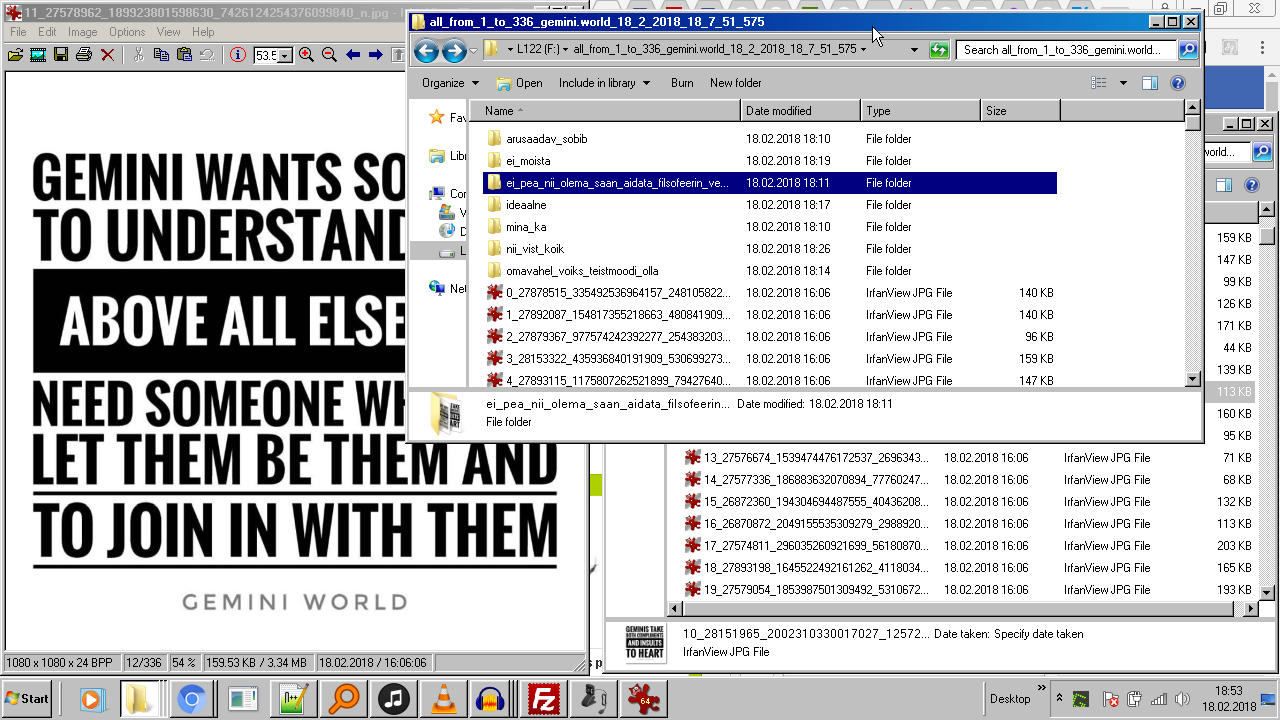Expand the L122 (F:) breadcrumb arrow
Viewport: 1280px width, 720px height.
click(566, 49)
